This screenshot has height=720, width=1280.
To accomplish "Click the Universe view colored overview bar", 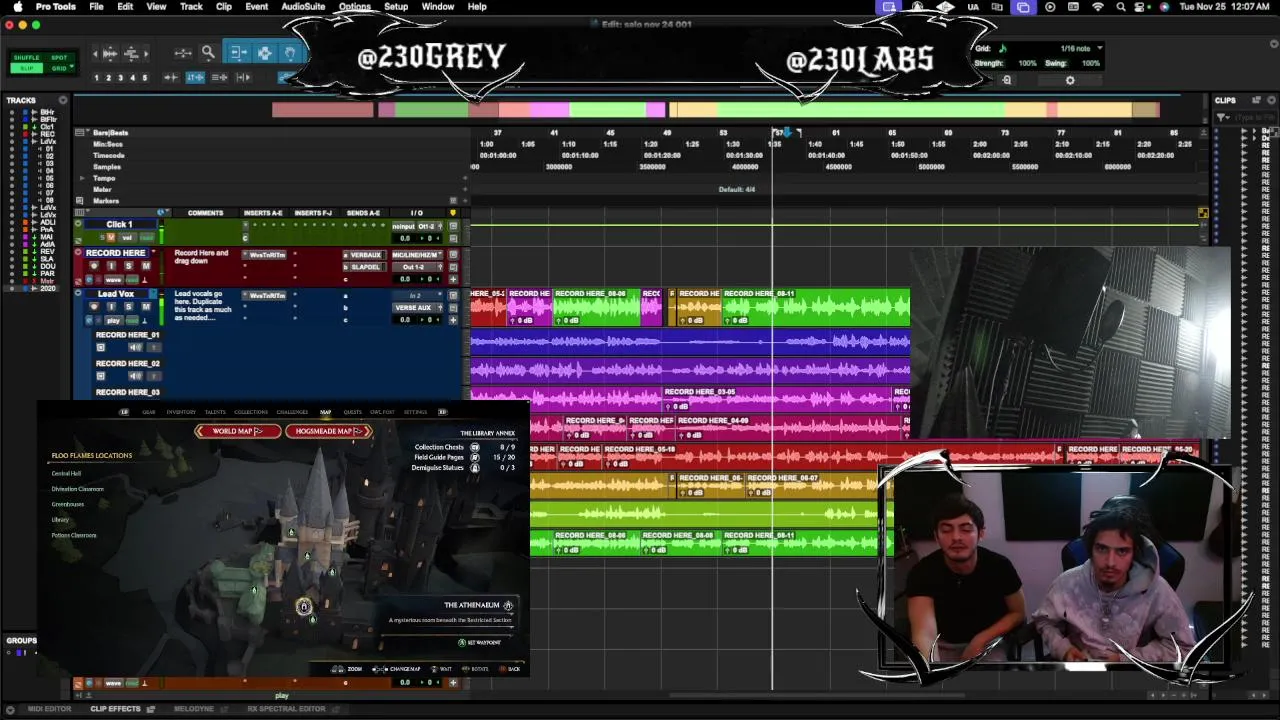I will pyautogui.click(x=716, y=110).
